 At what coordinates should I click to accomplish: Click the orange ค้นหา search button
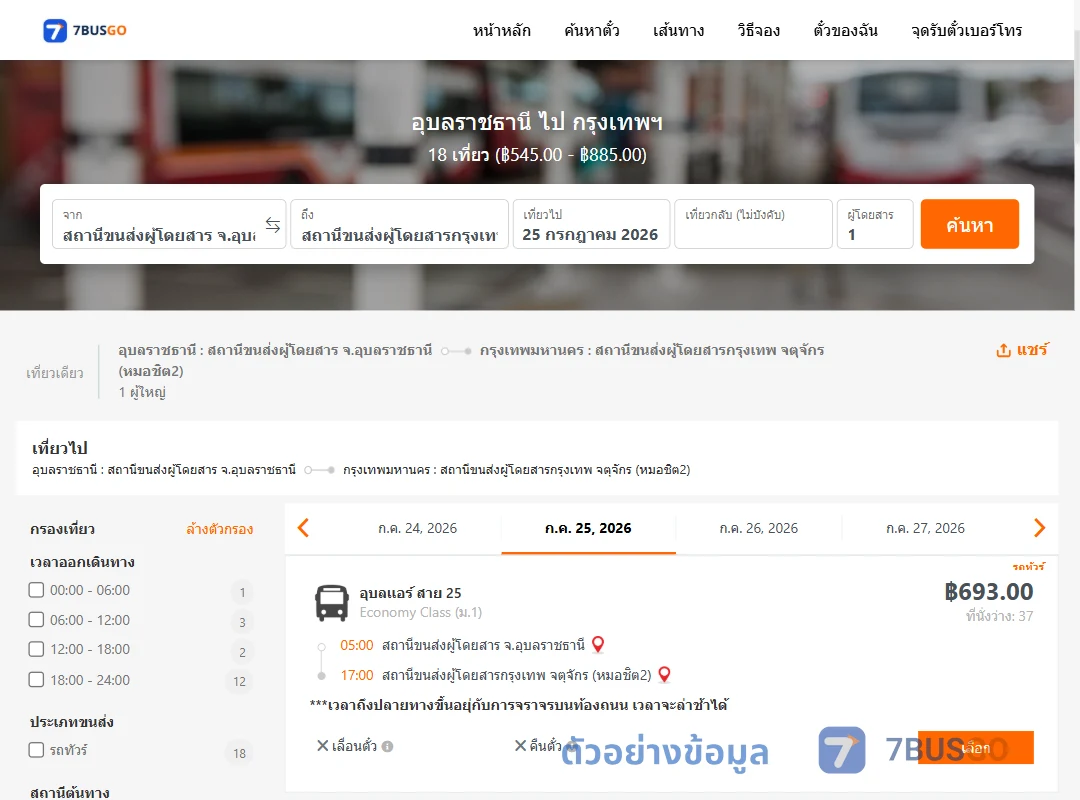969,224
